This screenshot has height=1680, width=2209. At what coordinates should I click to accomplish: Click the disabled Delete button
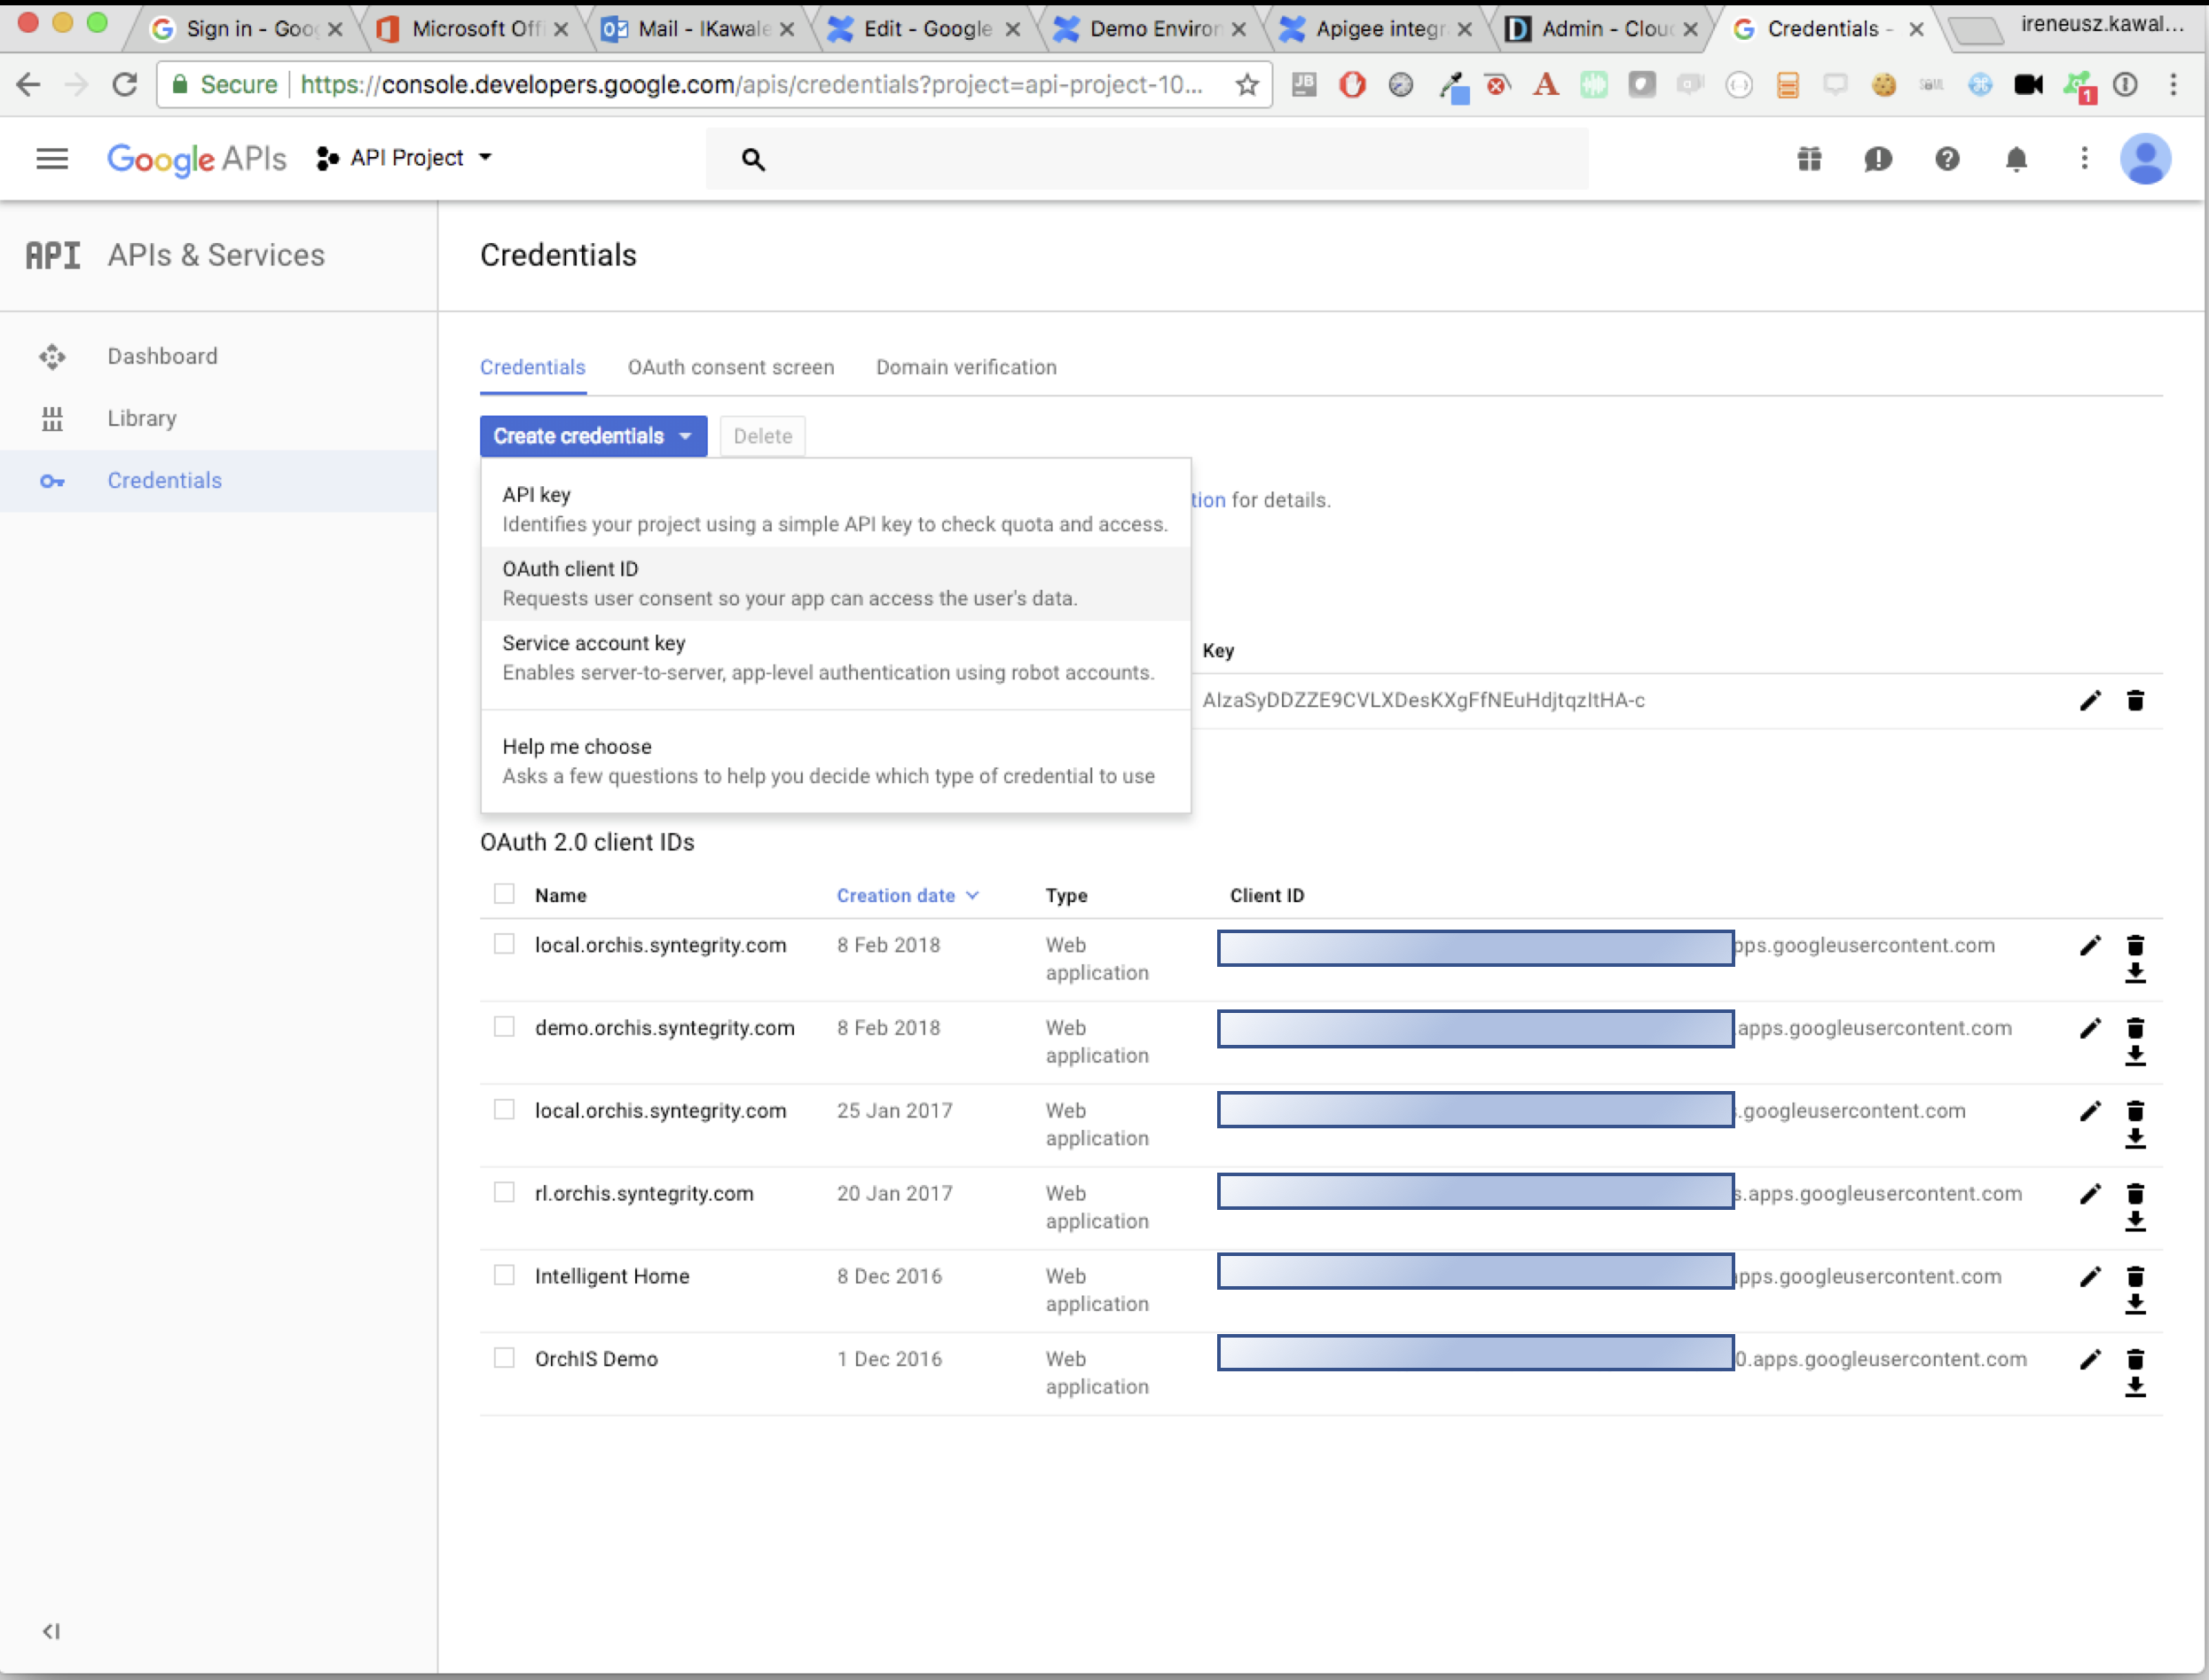point(762,436)
